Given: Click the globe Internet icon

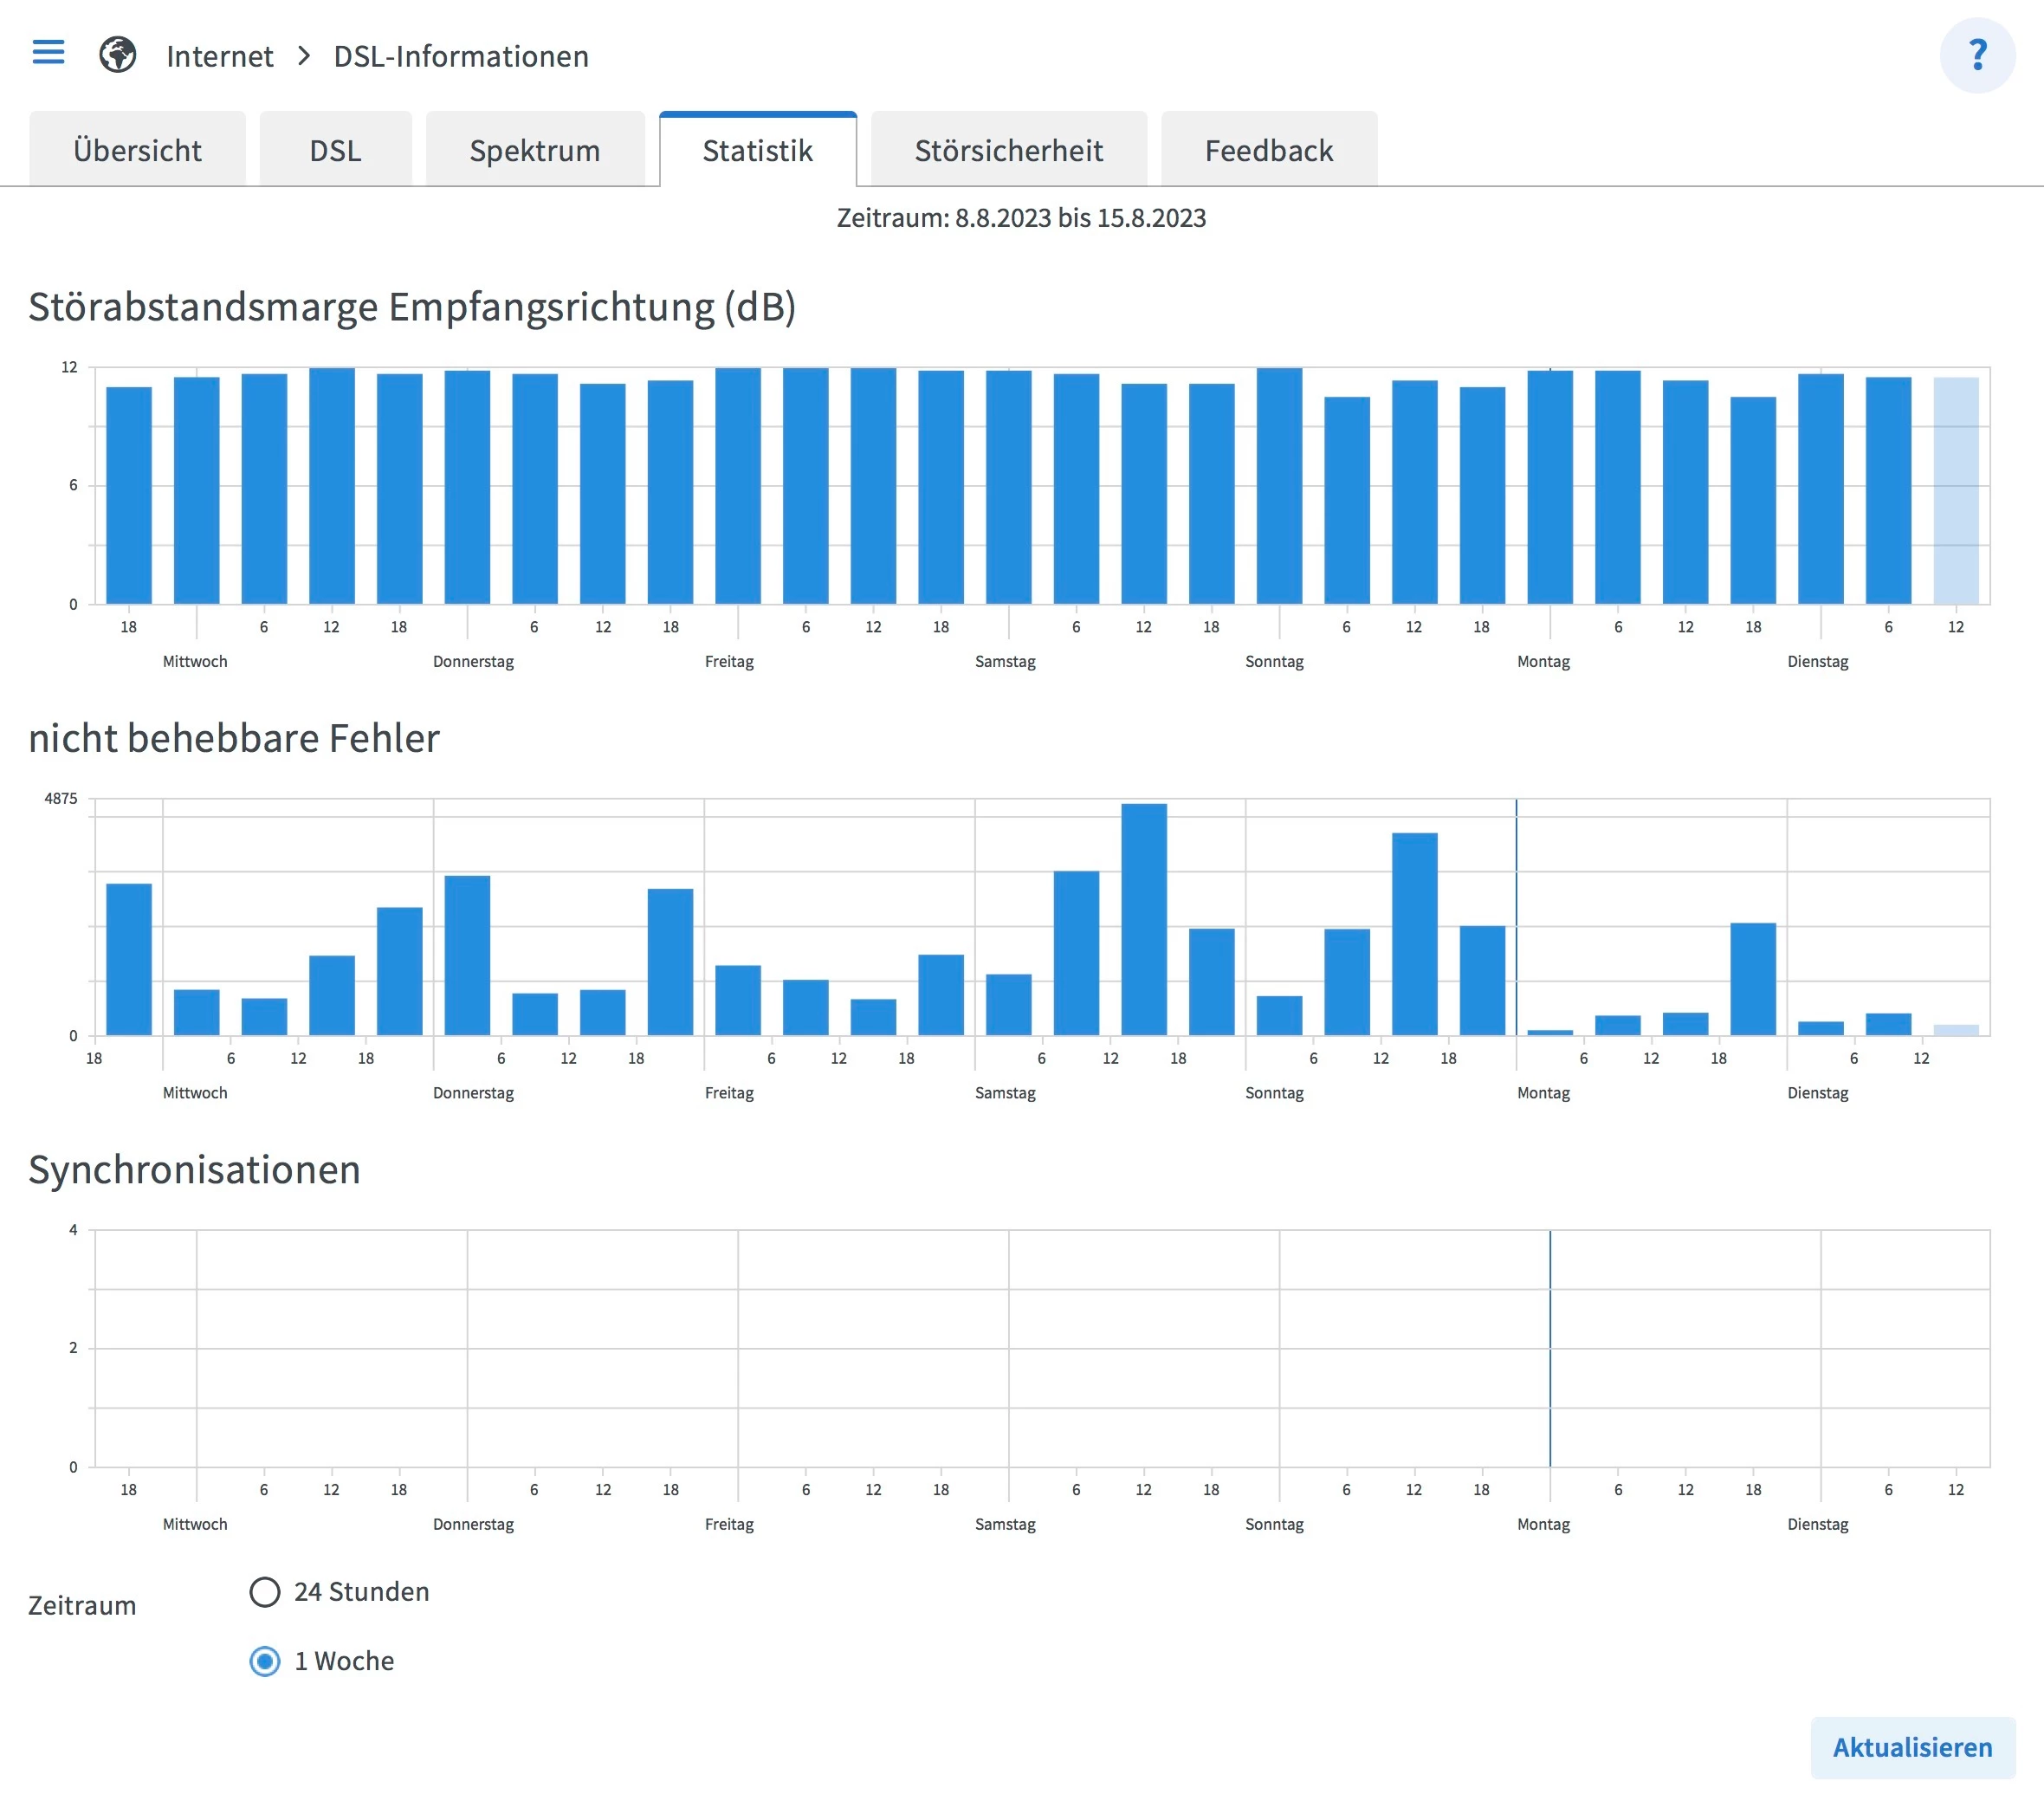Looking at the screenshot, I should pos(117,55).
